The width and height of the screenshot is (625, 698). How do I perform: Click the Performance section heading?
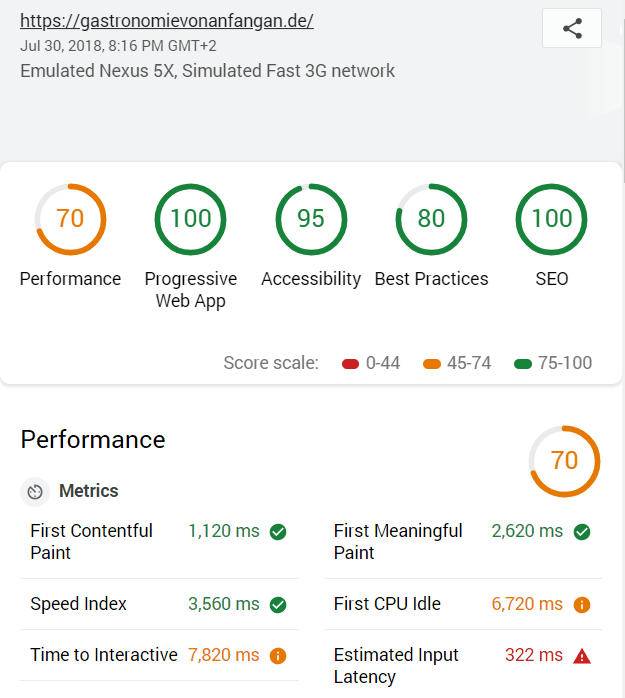(x=93, y=440)
